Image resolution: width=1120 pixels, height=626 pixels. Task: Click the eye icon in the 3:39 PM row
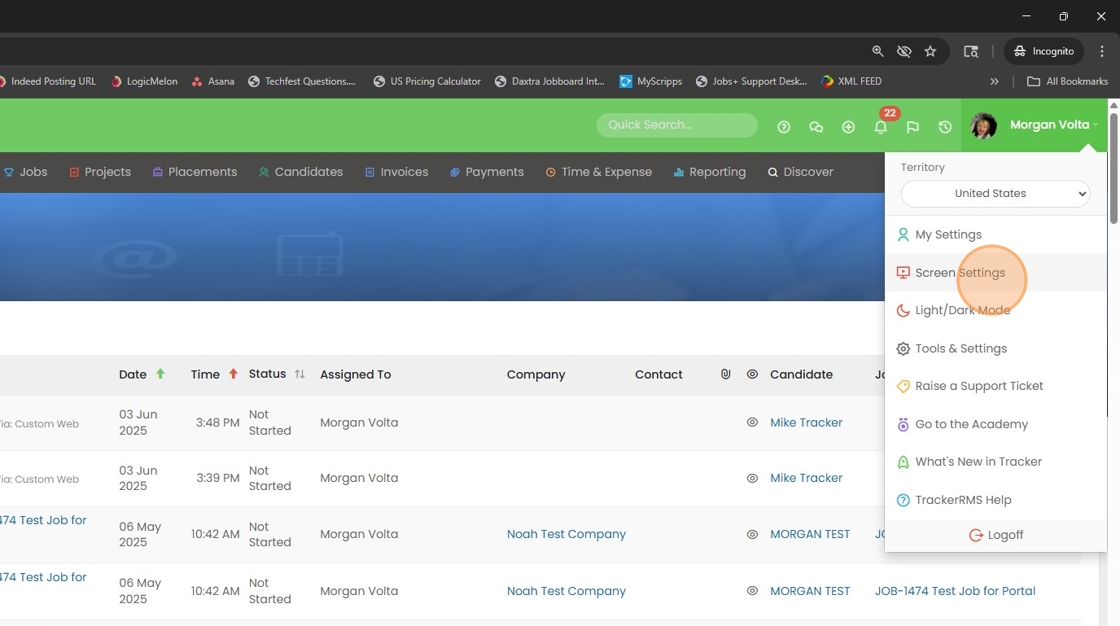[752, 478]
